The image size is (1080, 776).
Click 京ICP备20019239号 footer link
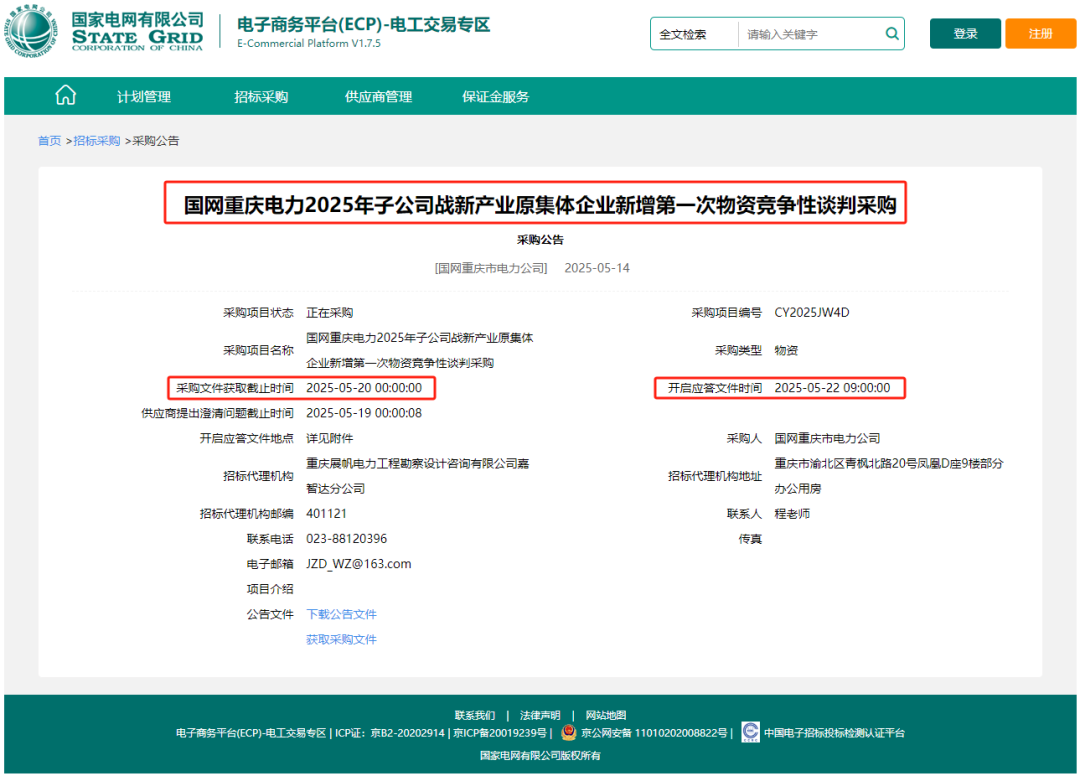500,733
